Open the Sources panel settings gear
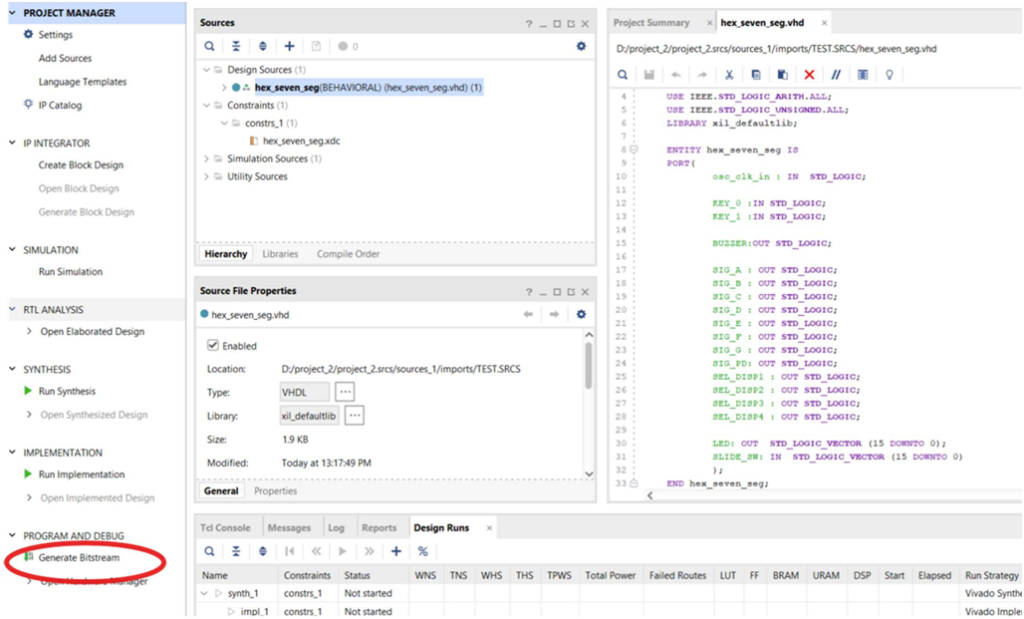The height and width of the screenshot is (619, 1024). click(x=581, y=46)
